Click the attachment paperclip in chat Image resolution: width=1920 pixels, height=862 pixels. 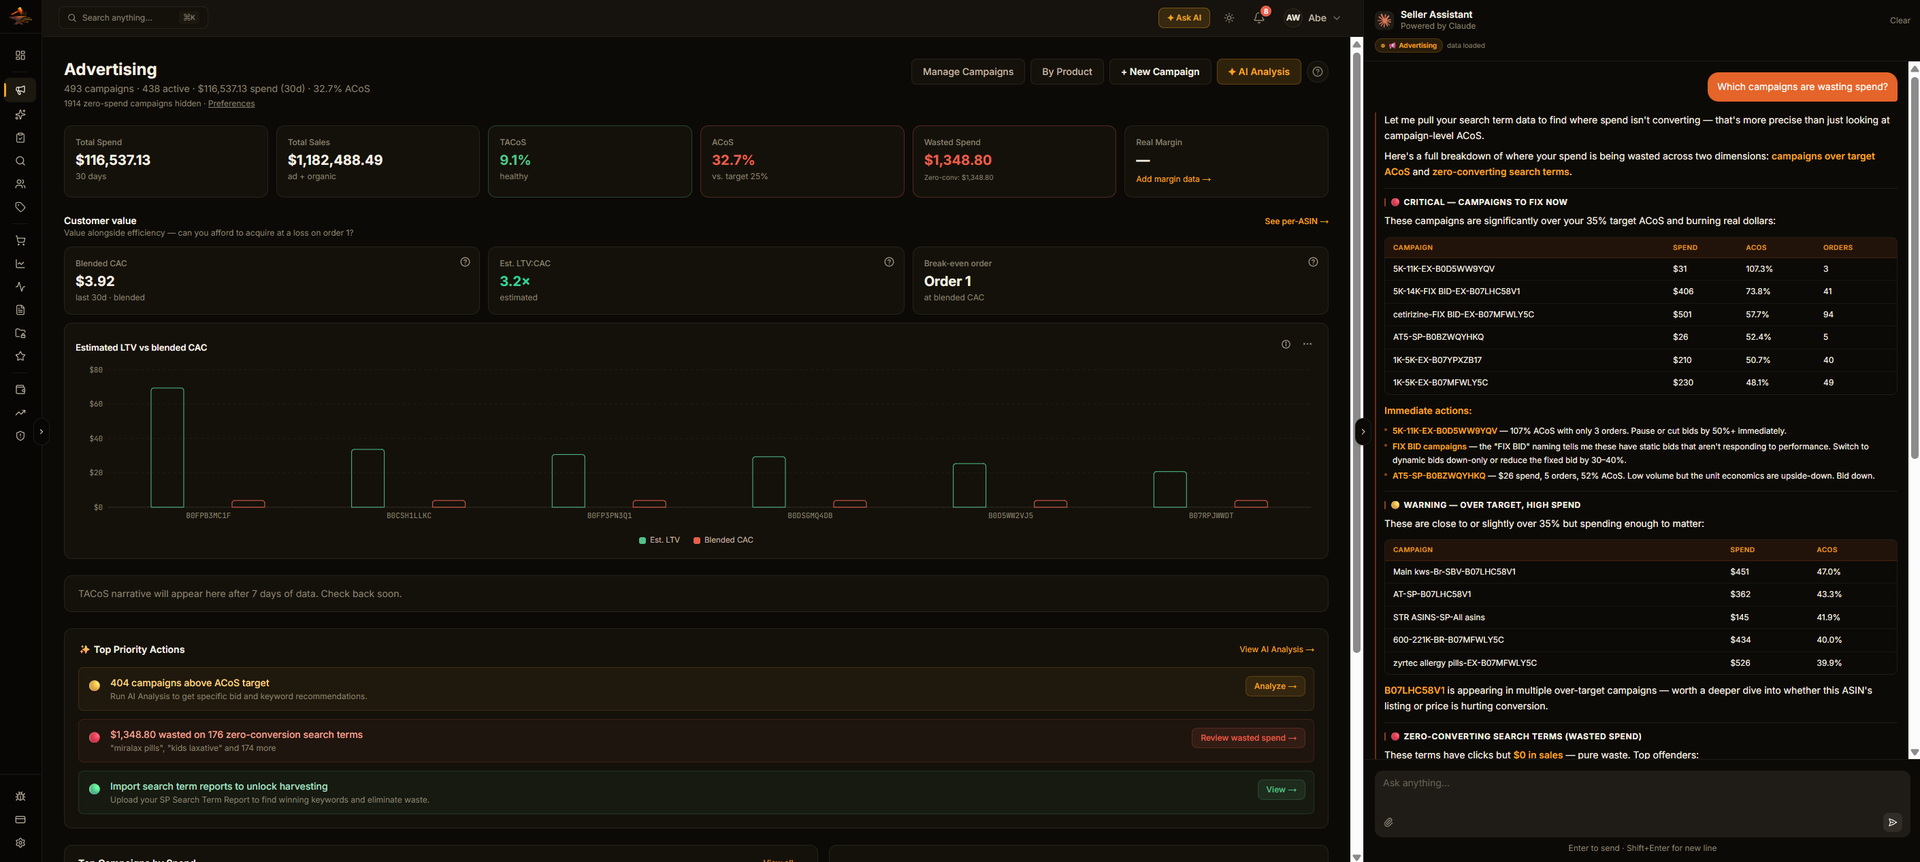tap(1389, 822)
